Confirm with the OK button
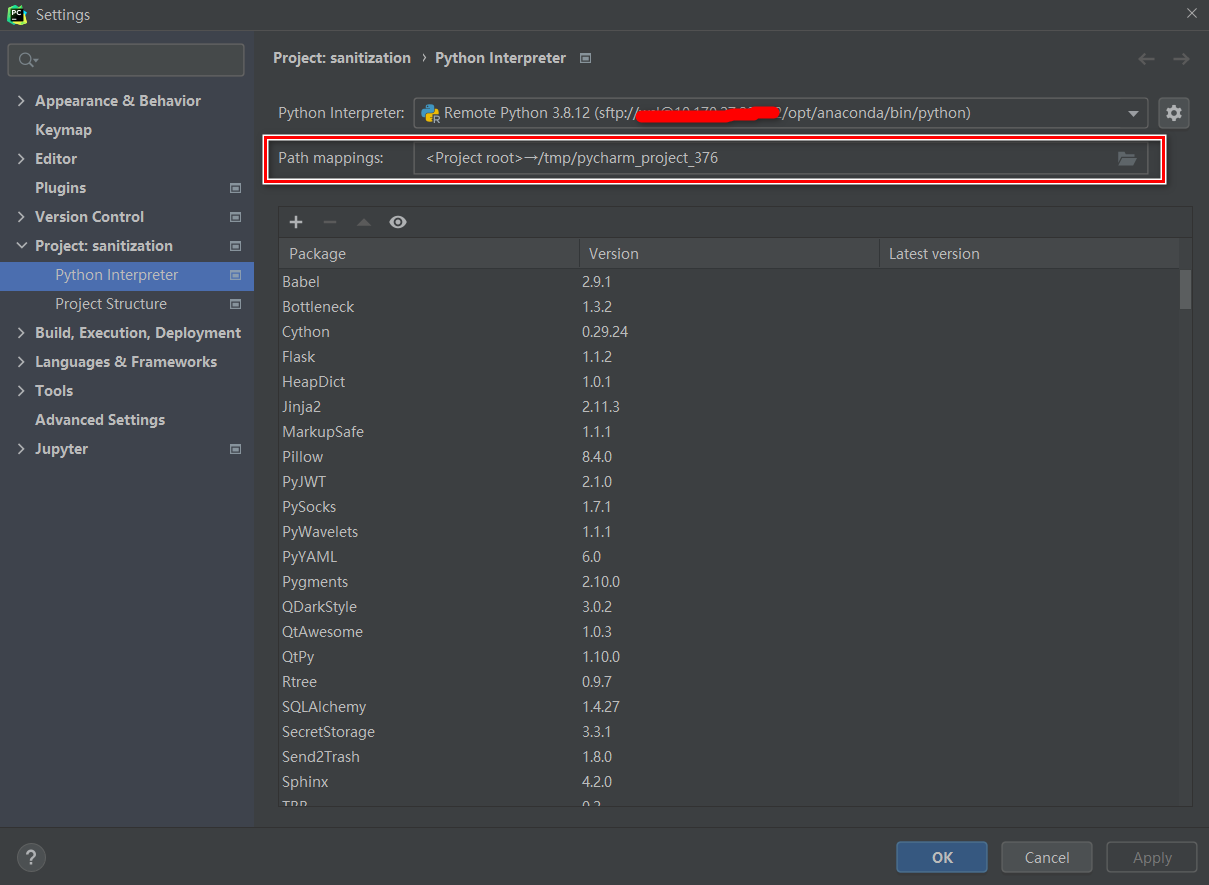 [942, 857]
